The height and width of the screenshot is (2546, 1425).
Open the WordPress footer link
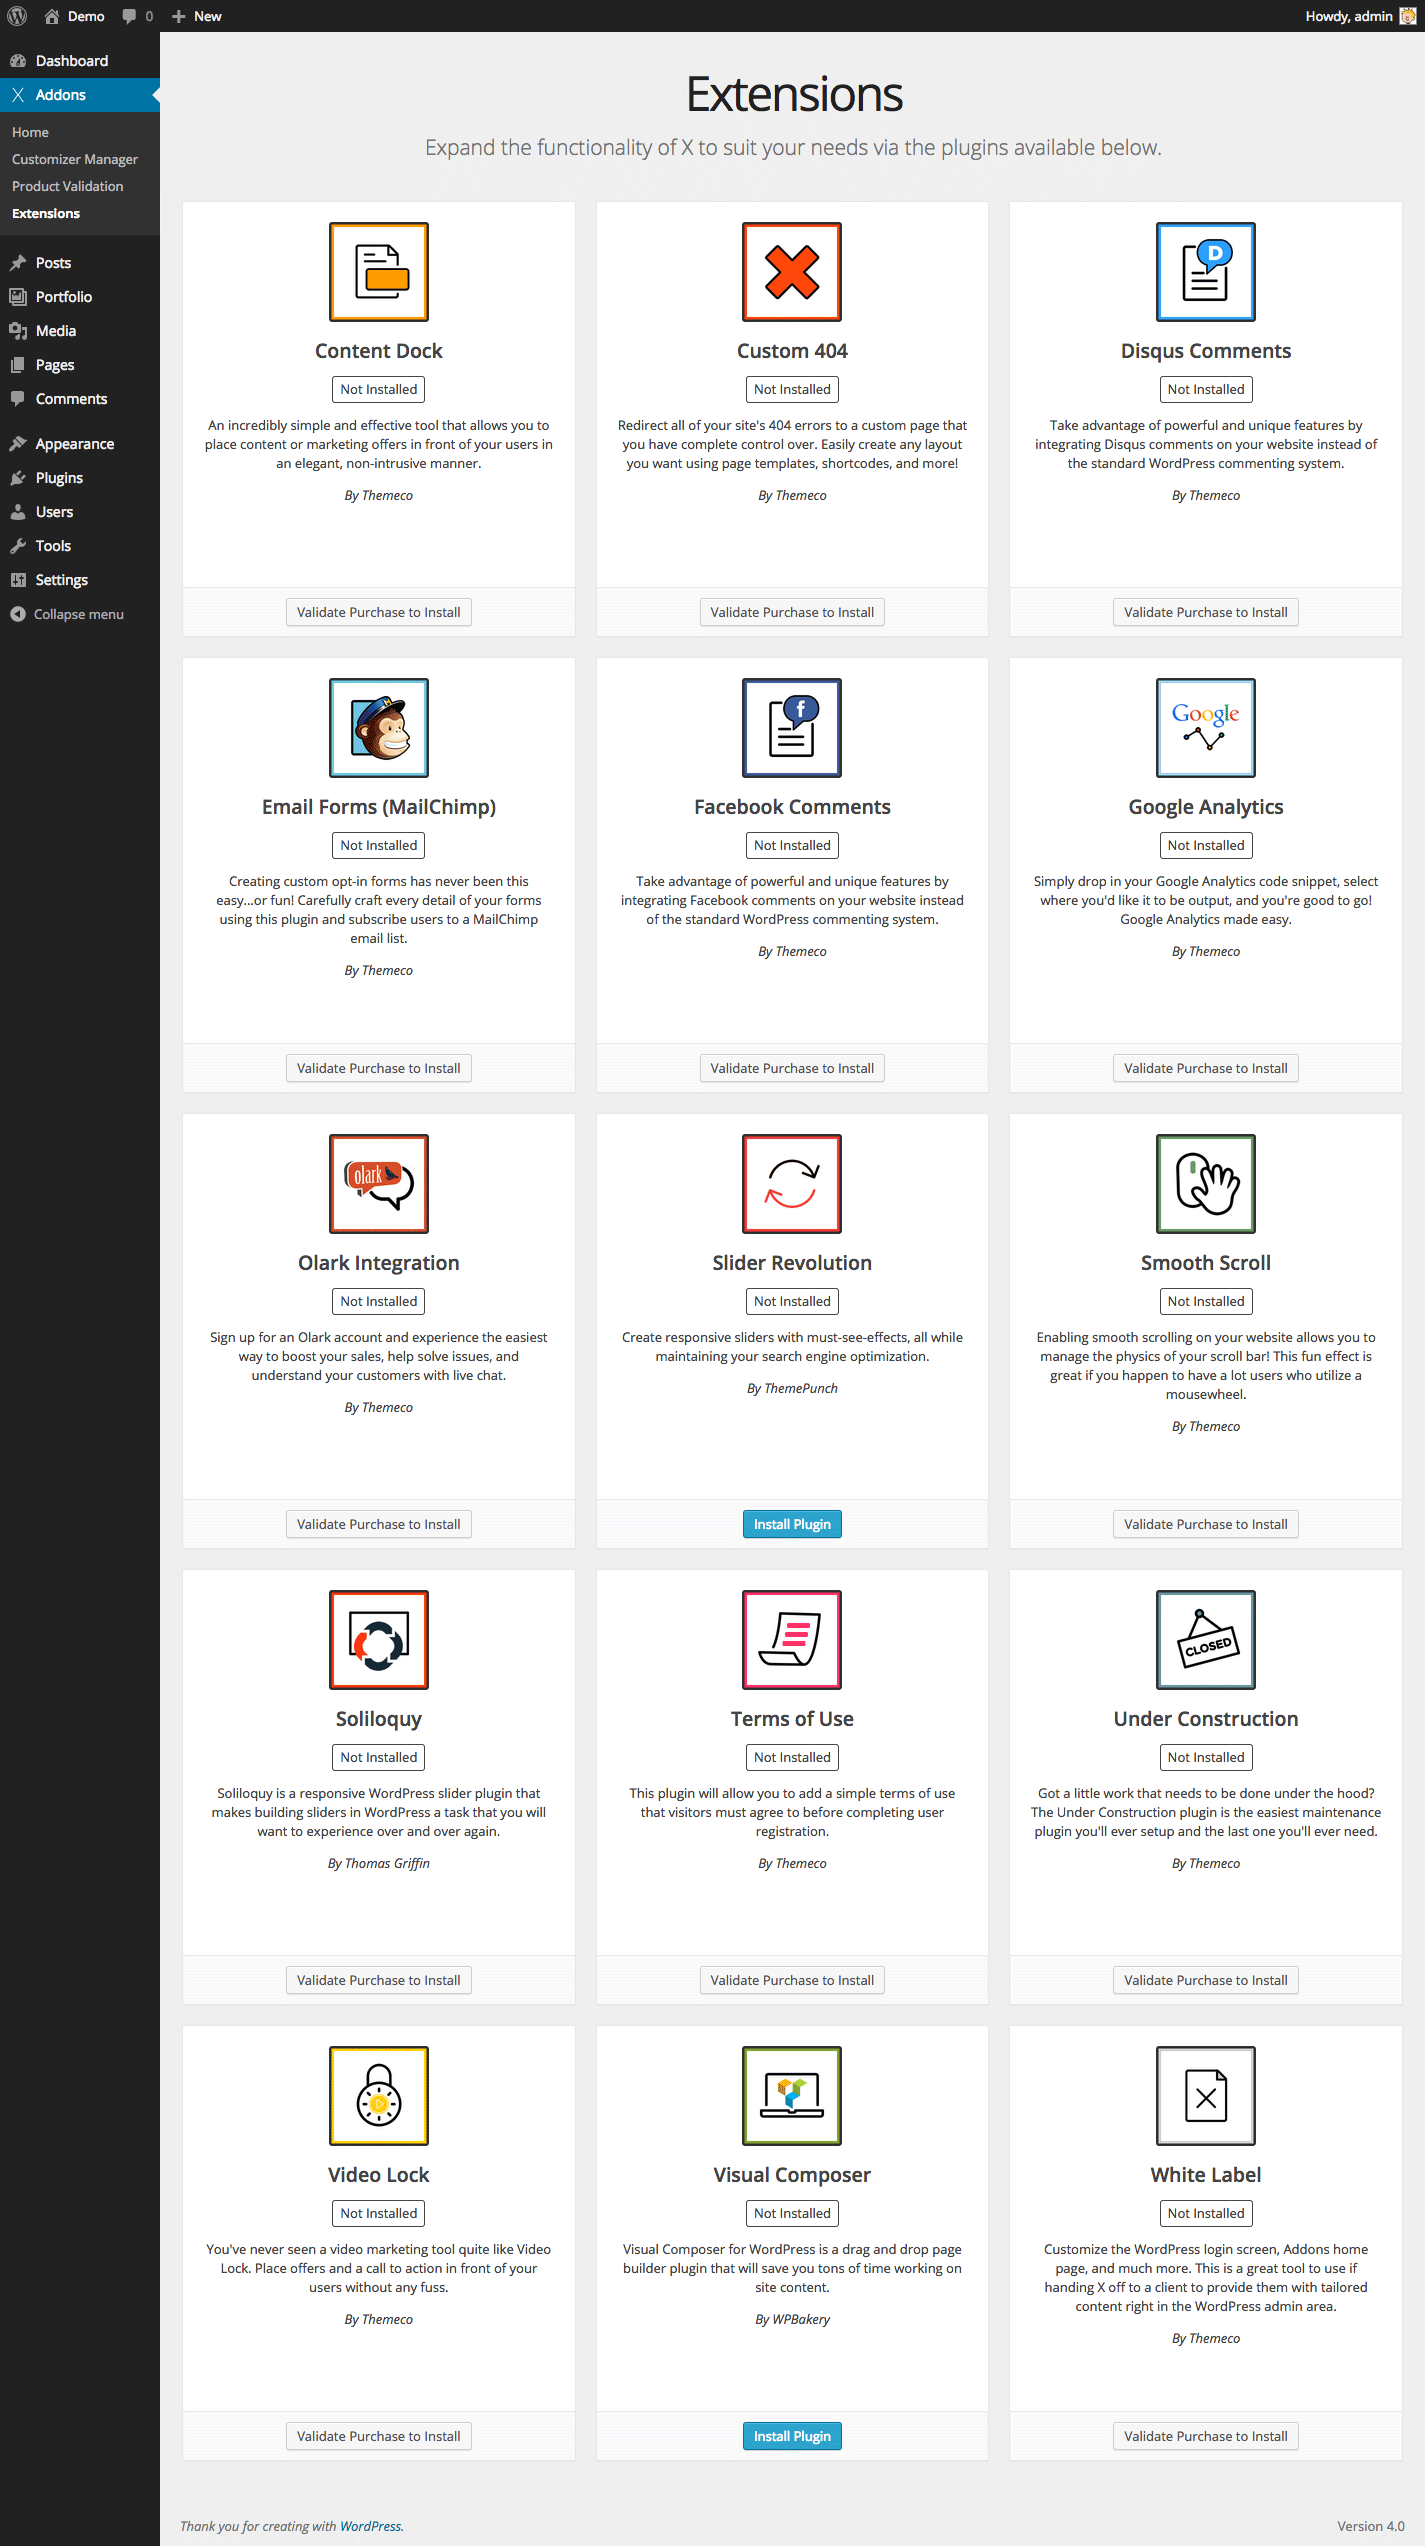[x=370, y=2526]
